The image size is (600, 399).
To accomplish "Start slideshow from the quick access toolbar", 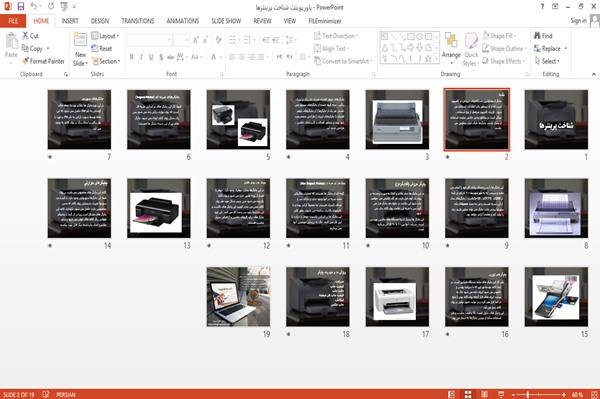I will [64, 7].
